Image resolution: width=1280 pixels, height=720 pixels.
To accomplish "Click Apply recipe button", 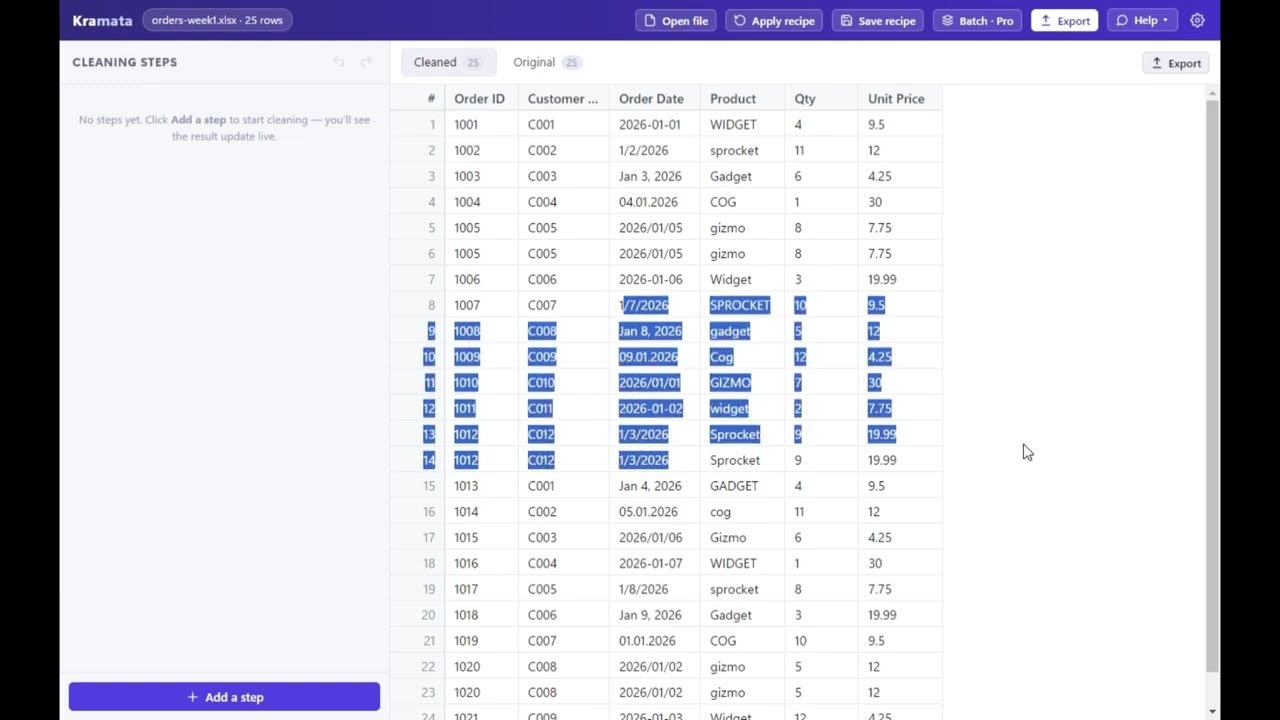I will click(774, 20).
